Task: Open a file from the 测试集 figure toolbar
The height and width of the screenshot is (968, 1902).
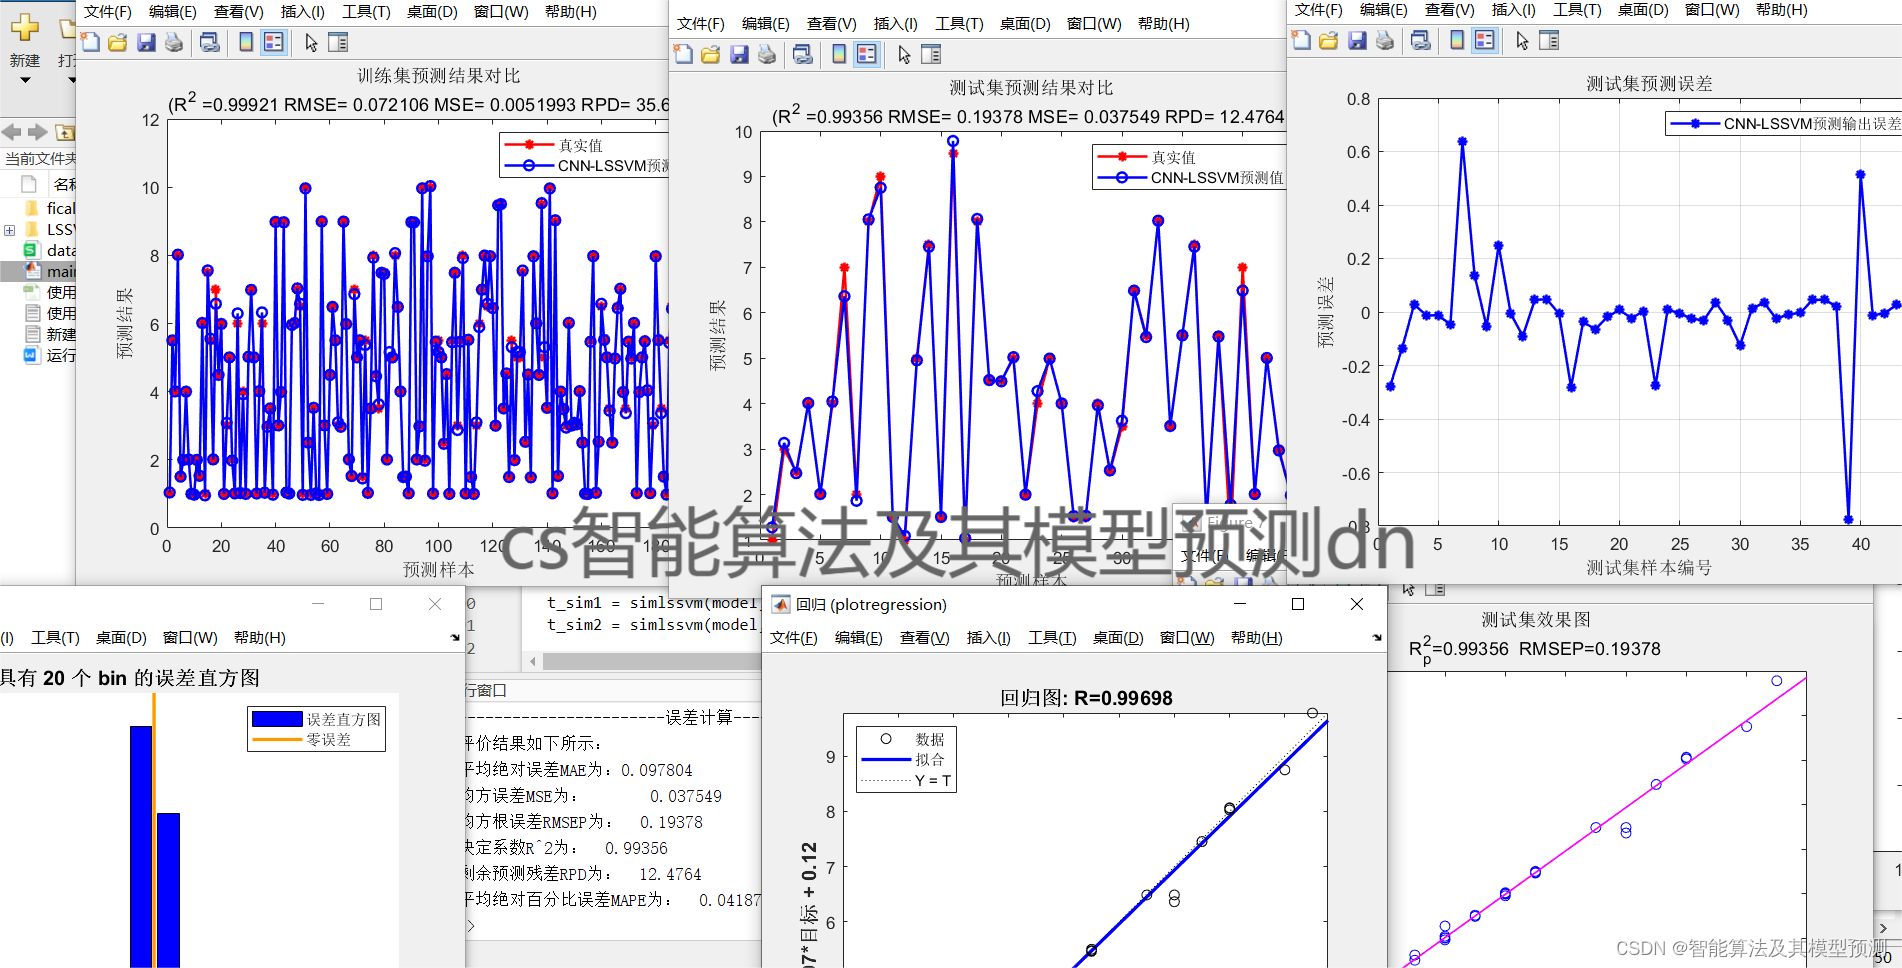Action: point(711,55)
